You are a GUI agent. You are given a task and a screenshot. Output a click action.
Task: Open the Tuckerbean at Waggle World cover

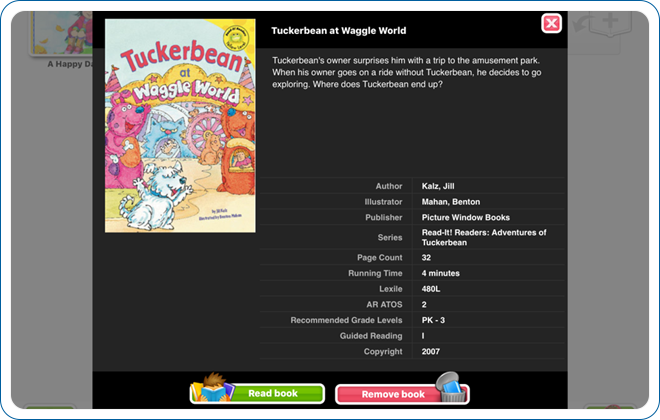pyautogui.click(x=180, y=125)
